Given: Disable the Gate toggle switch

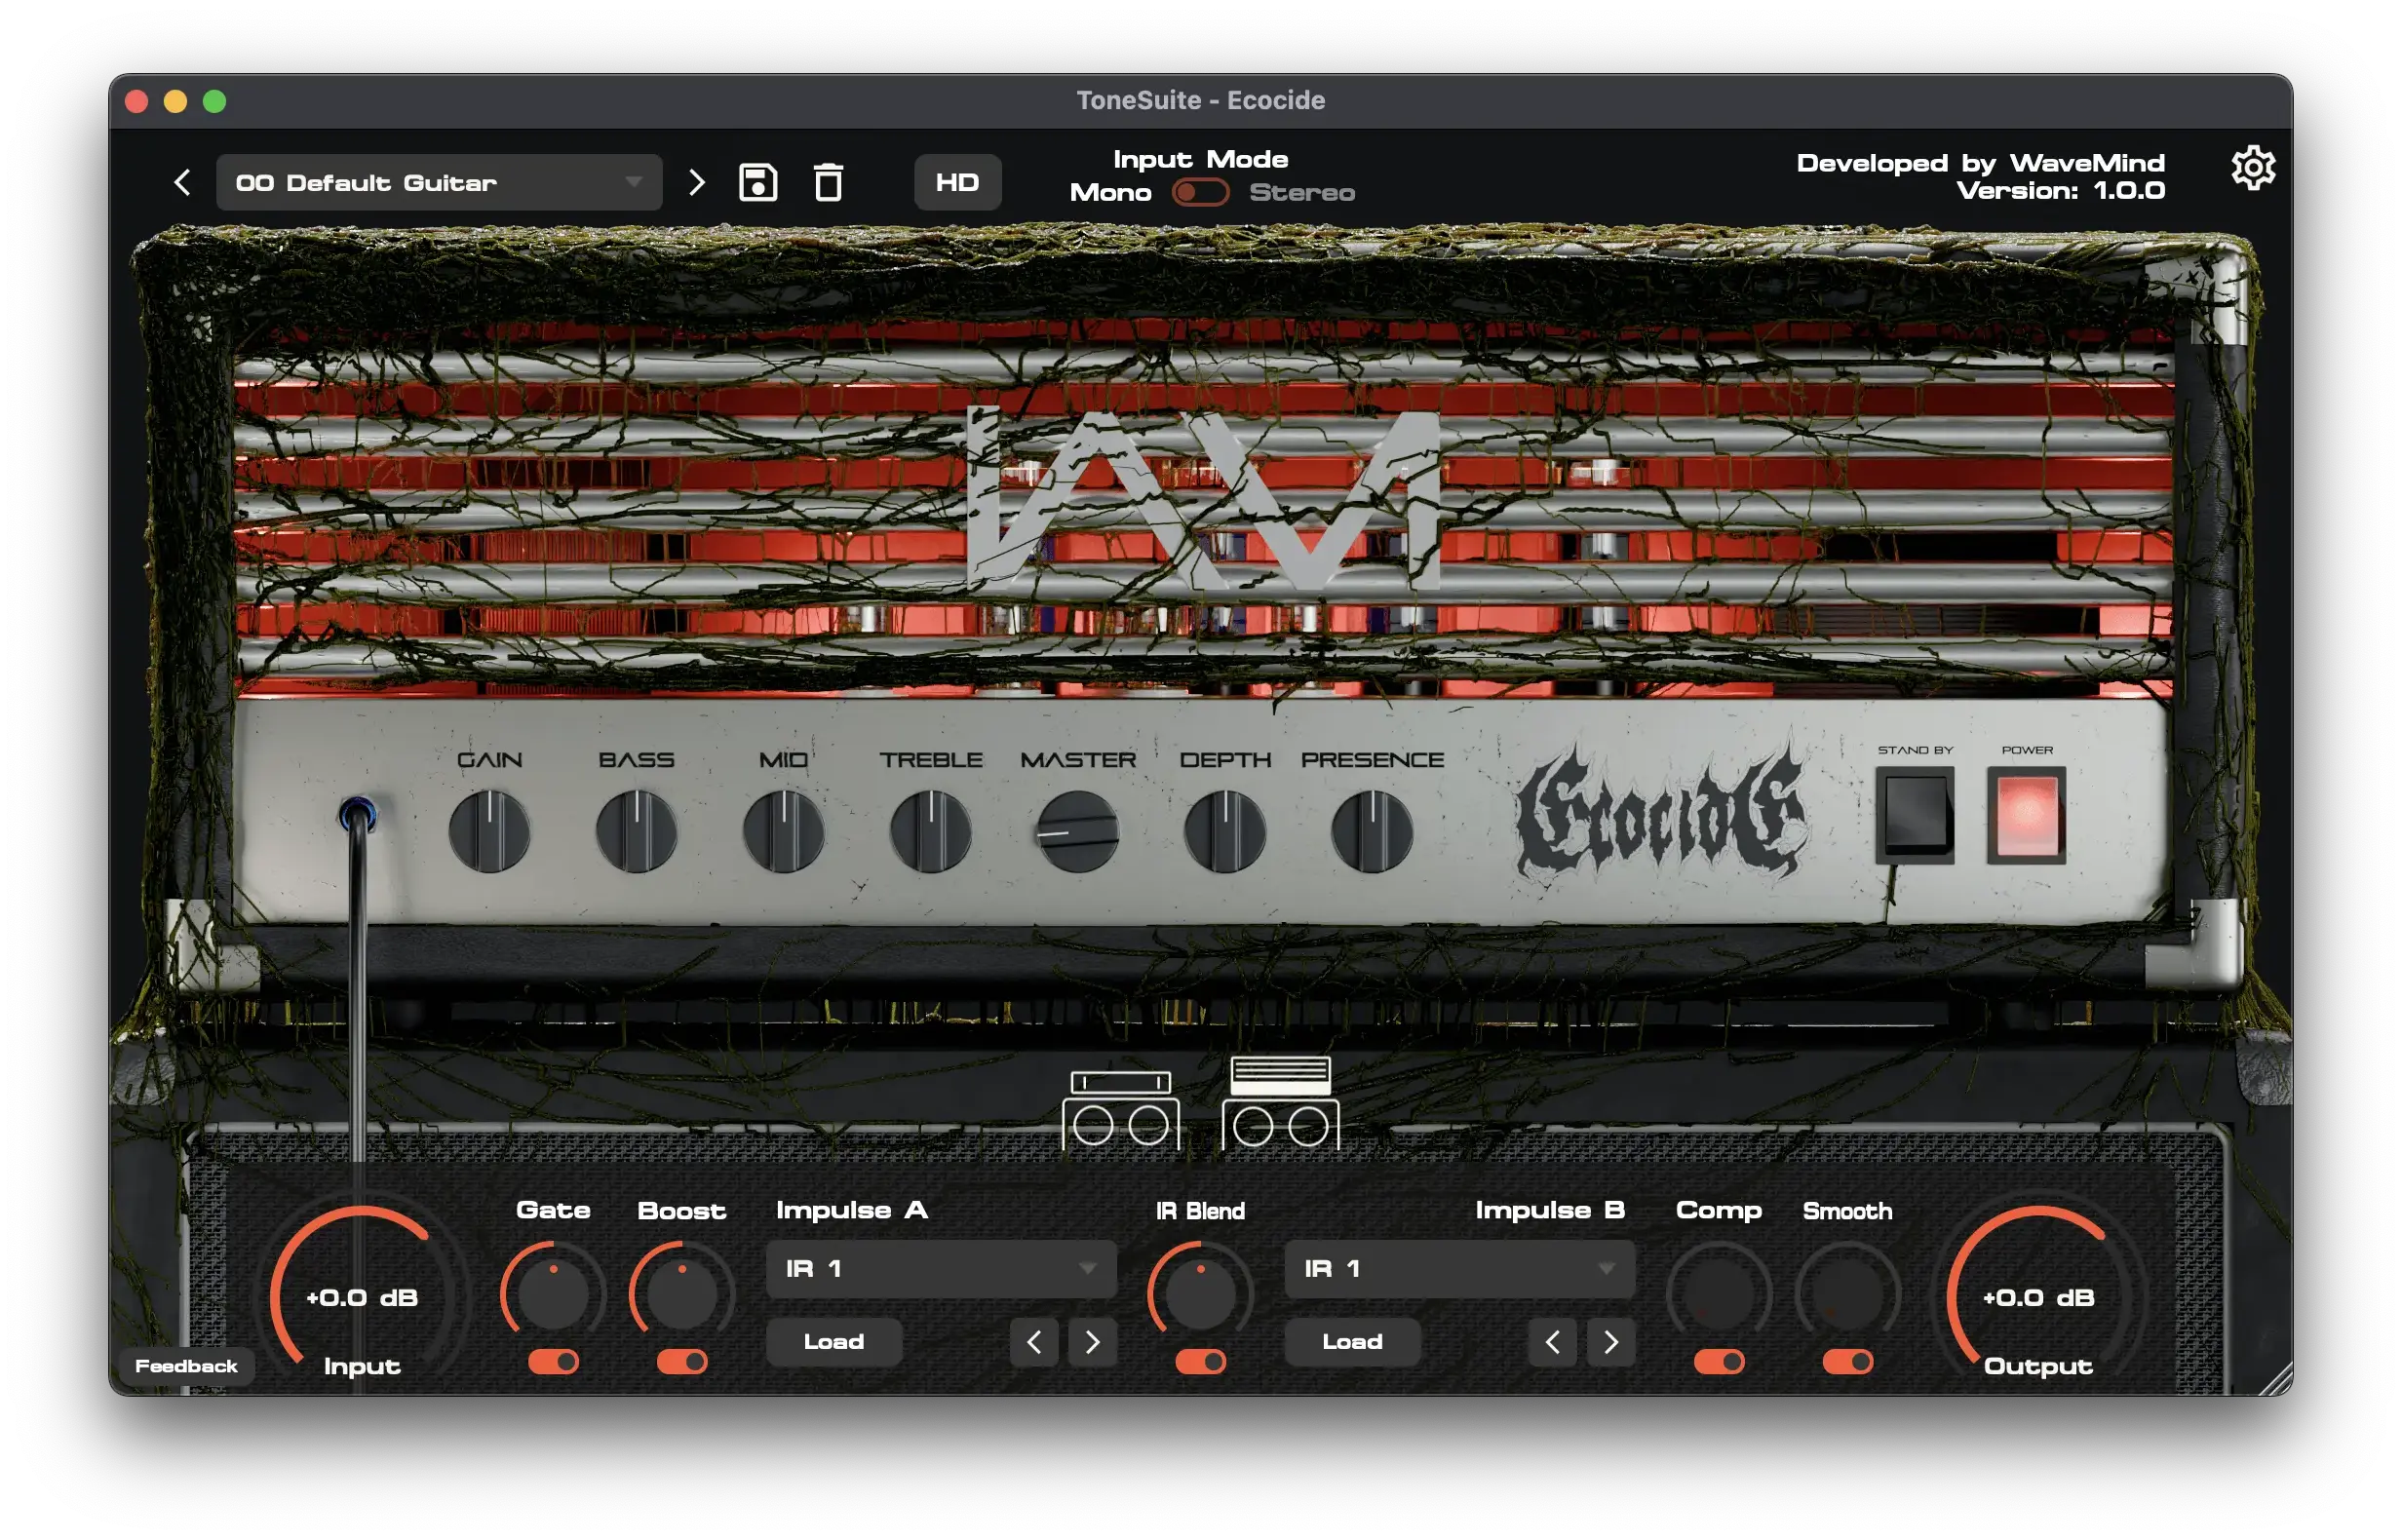Looking at the screenshot, I should (x=553, y=1362).
